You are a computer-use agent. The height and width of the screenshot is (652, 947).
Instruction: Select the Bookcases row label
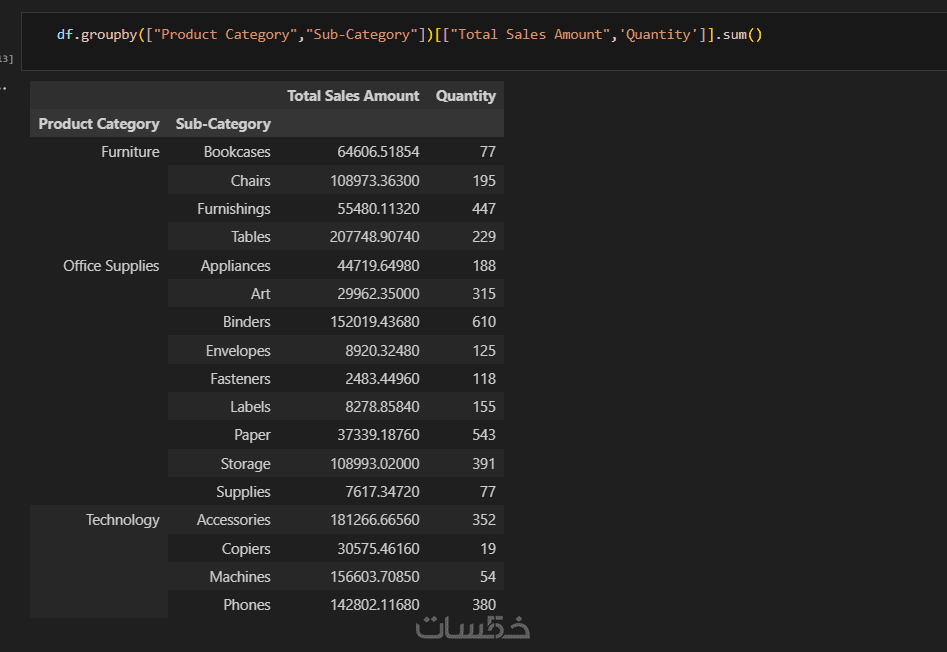point(237,152)
